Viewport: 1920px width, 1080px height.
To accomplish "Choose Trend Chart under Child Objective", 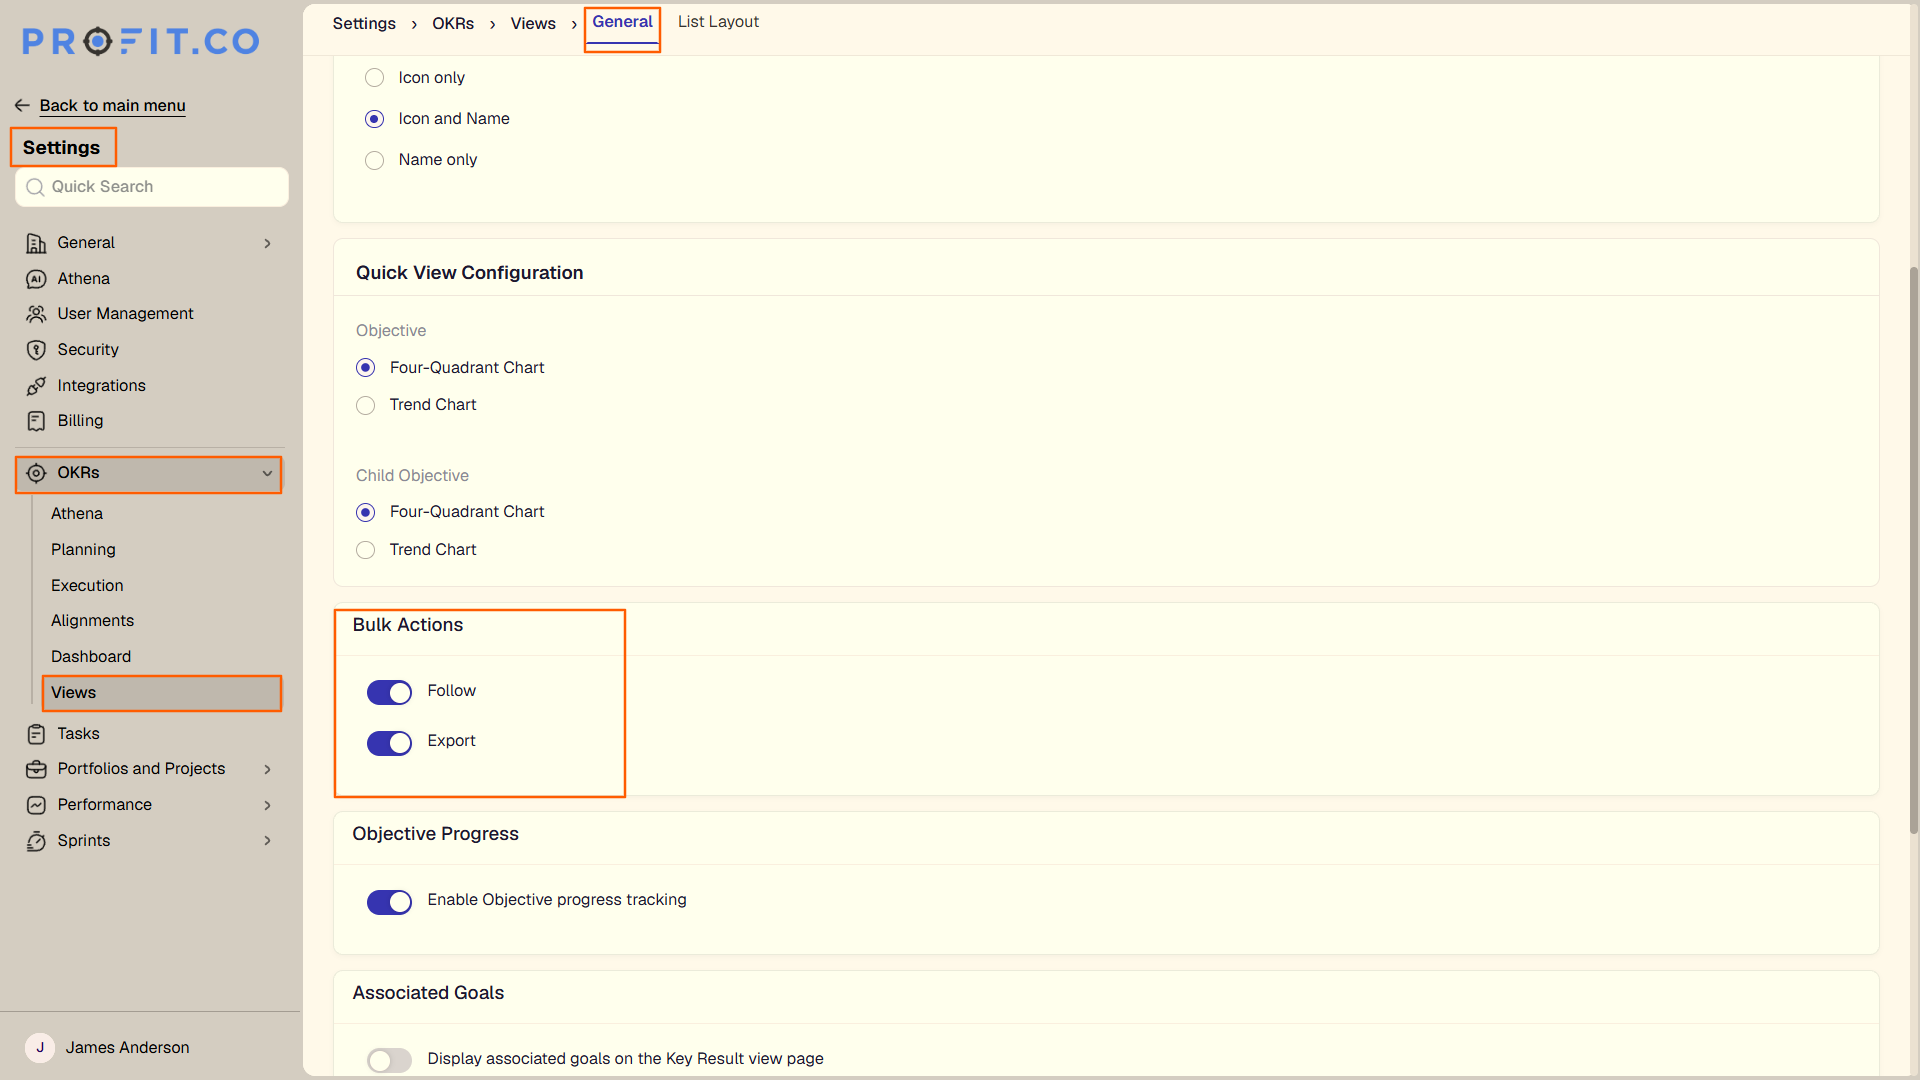I will coord(365,550).
